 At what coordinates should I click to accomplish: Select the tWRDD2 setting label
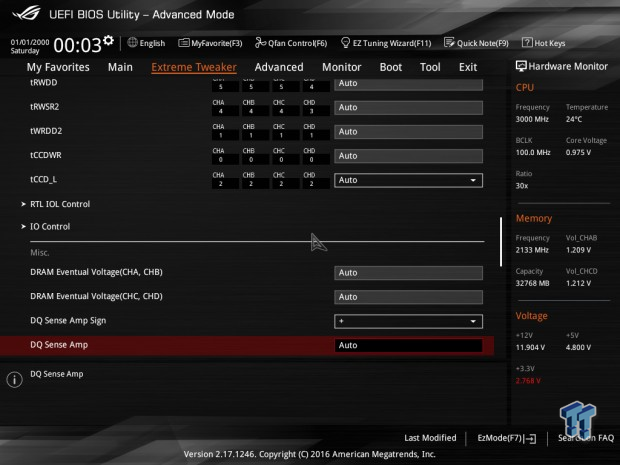(46, 131)
